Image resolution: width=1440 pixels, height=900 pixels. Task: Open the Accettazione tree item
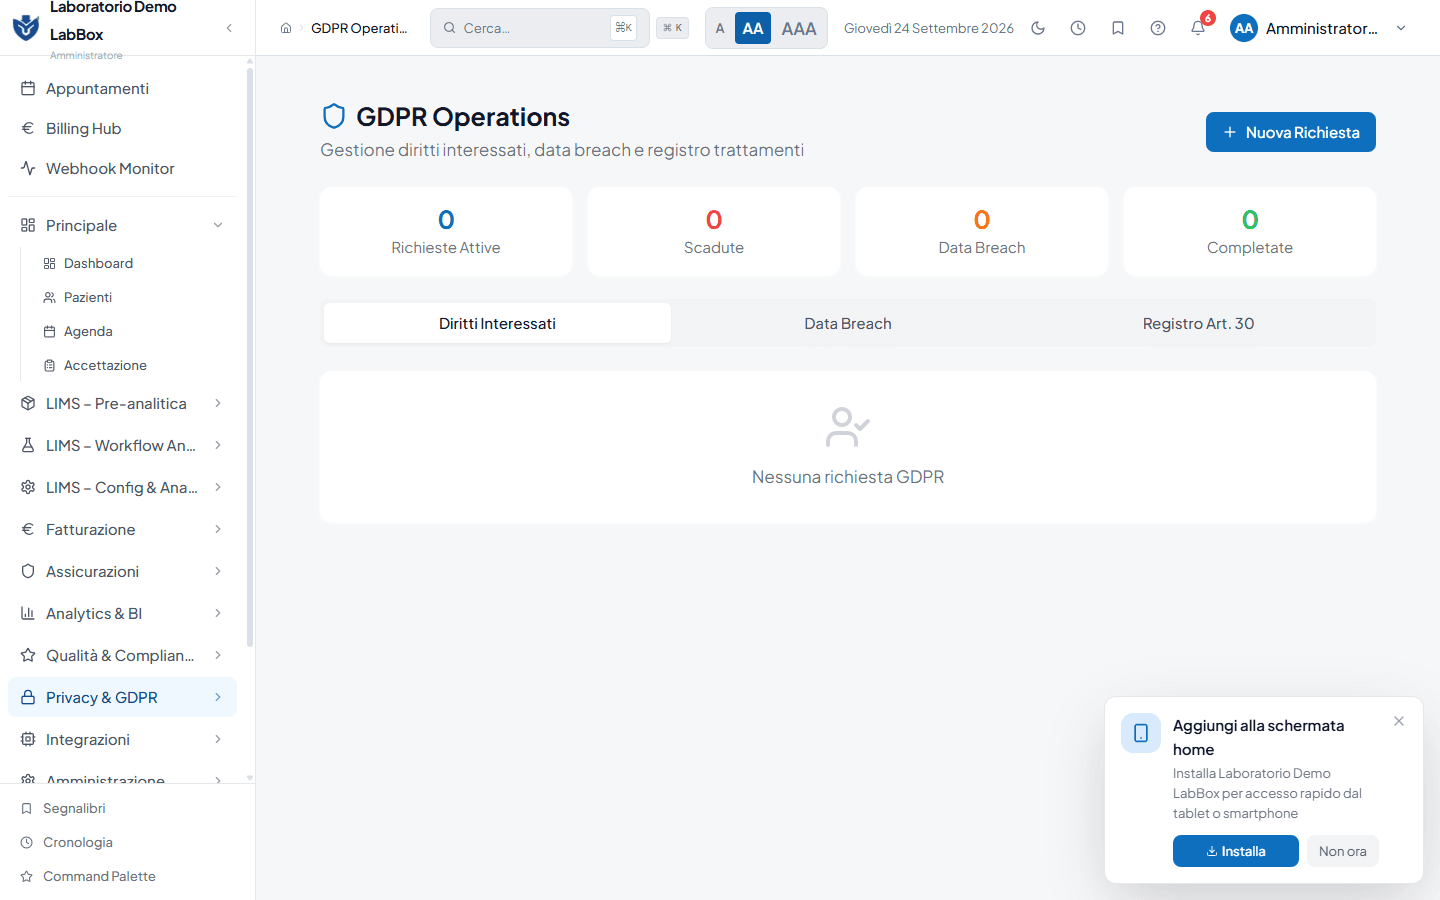134,365
